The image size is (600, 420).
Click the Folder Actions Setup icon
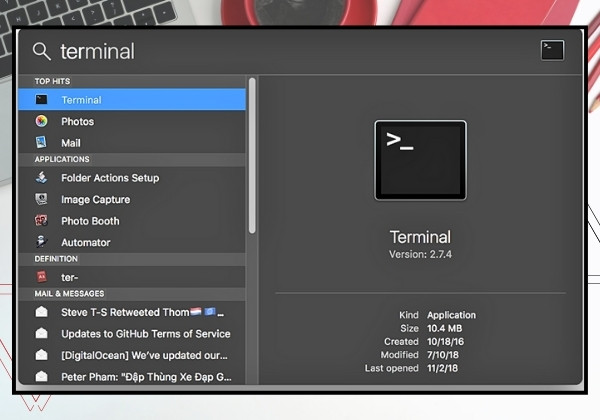click(41, 177)
